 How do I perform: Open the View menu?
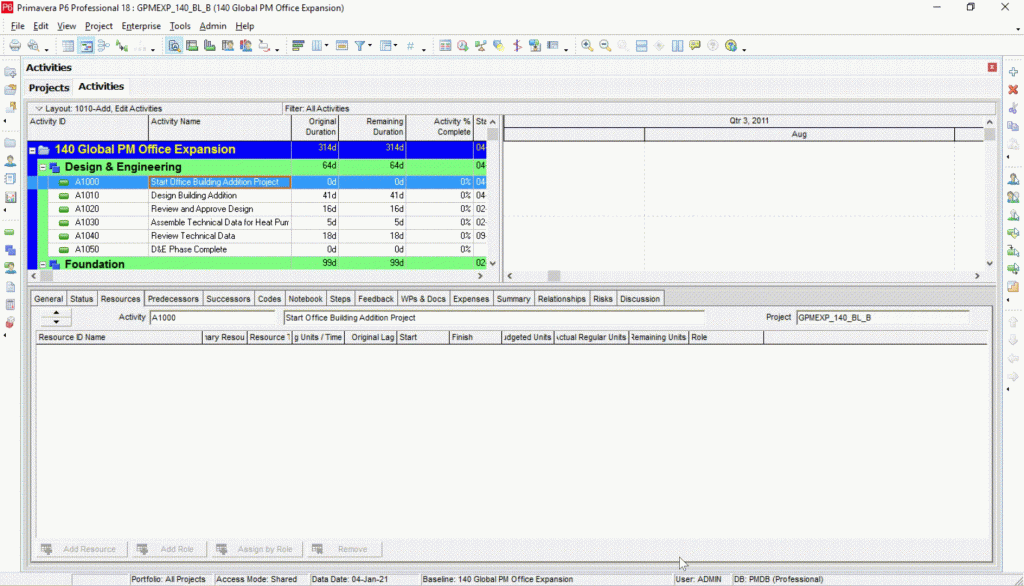(x=66, y=26)
